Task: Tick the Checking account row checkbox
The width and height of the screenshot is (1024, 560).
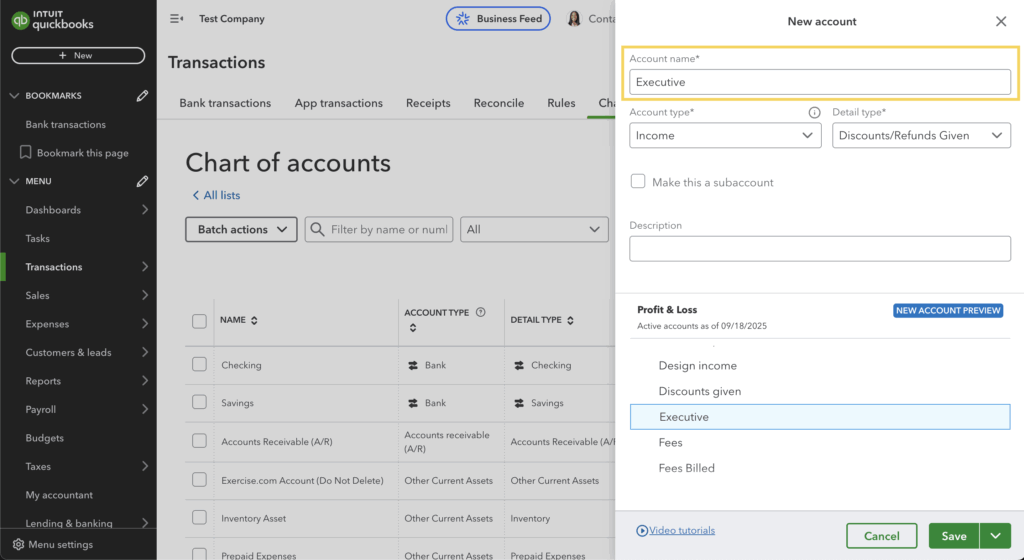Action: click(x=200, y=365)
